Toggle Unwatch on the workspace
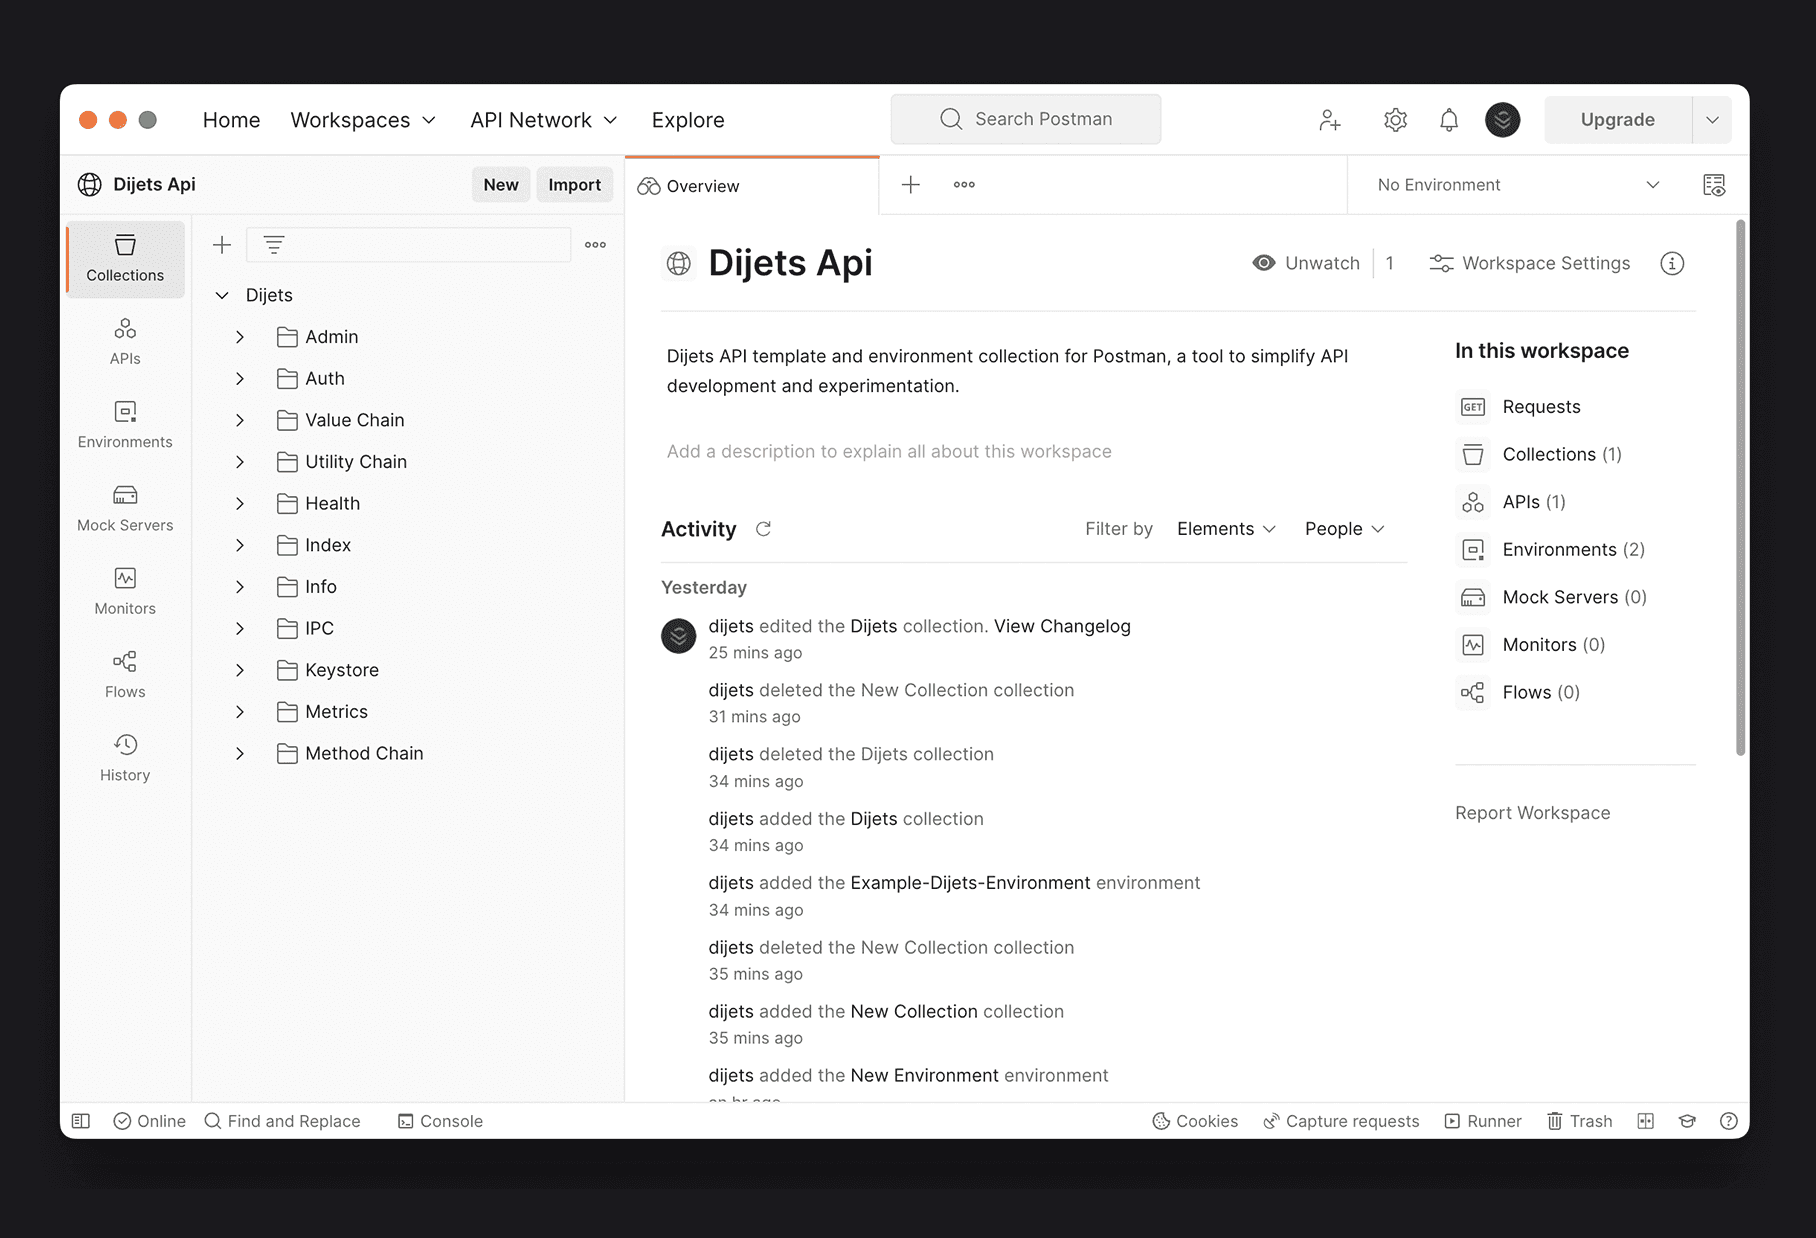 point(1306,263)
